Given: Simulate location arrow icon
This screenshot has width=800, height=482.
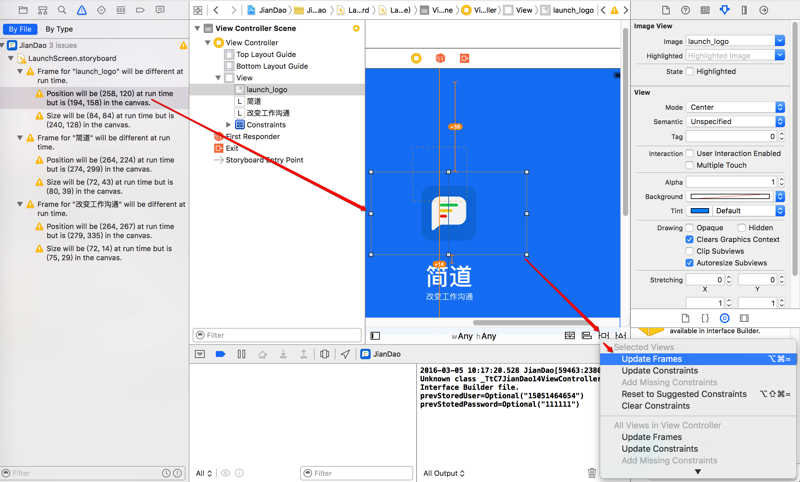Looking at the screenshot, I should [345, 354].
